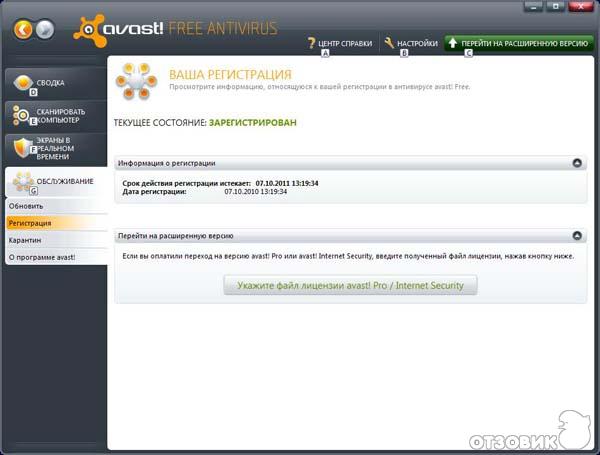
Task: Click the Обслуживание maintenance icon
Action: click(x=21, y=182)
